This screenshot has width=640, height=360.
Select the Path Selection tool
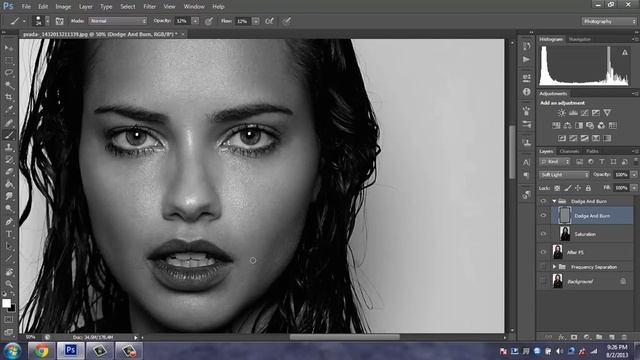9,247
